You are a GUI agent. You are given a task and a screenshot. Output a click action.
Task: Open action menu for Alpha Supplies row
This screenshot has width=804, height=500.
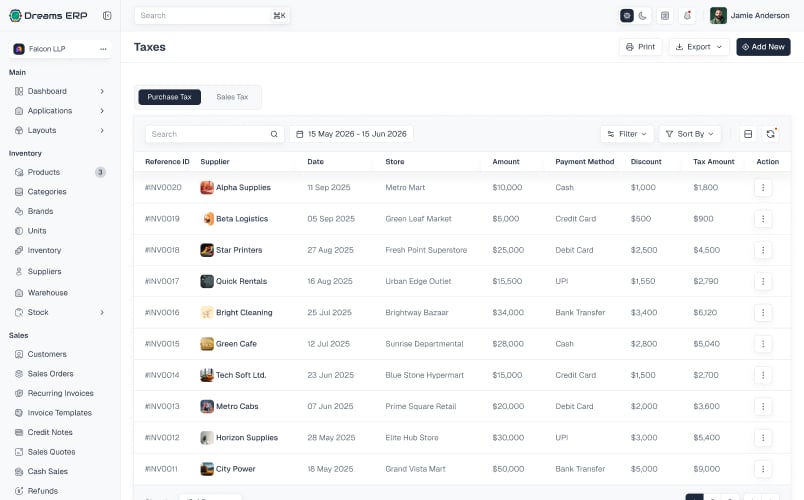763,188
